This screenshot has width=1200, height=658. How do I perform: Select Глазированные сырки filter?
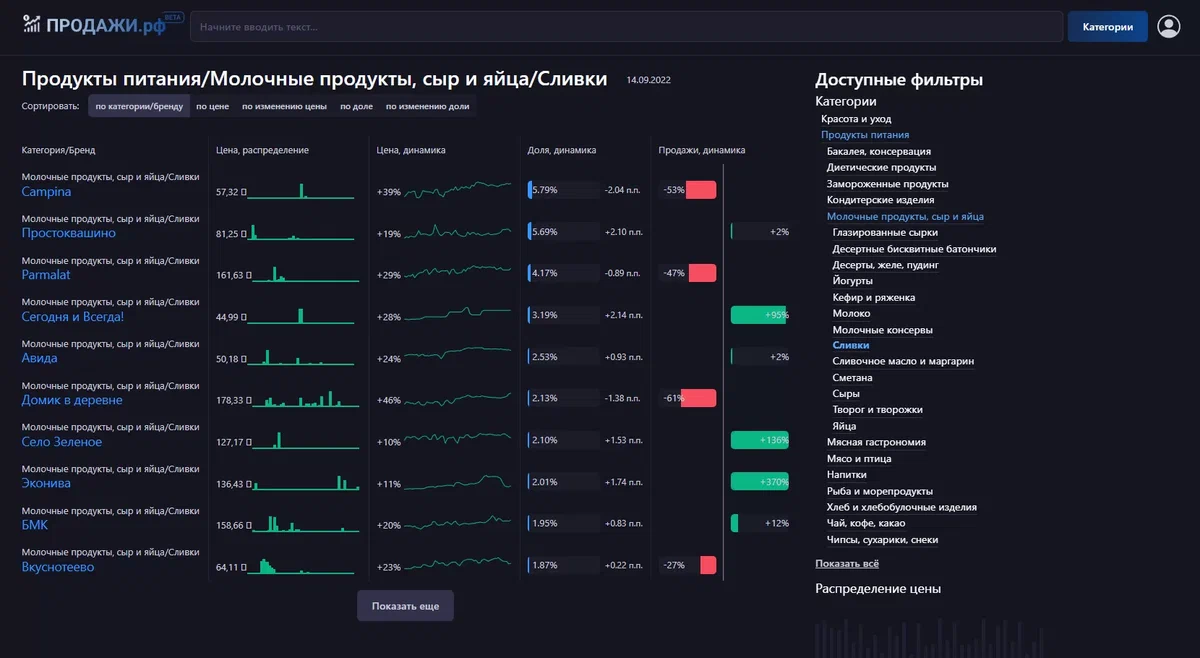885,232
